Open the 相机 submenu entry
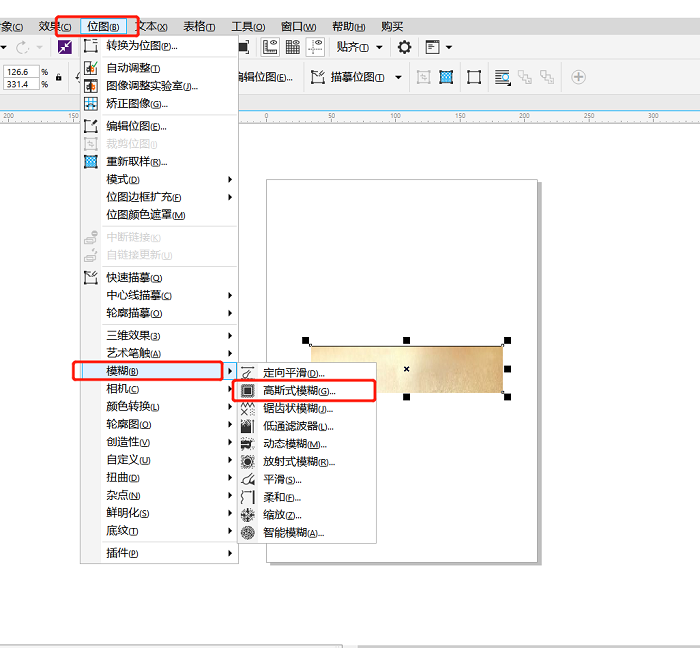The image size is (700, 648). (159, 389)
